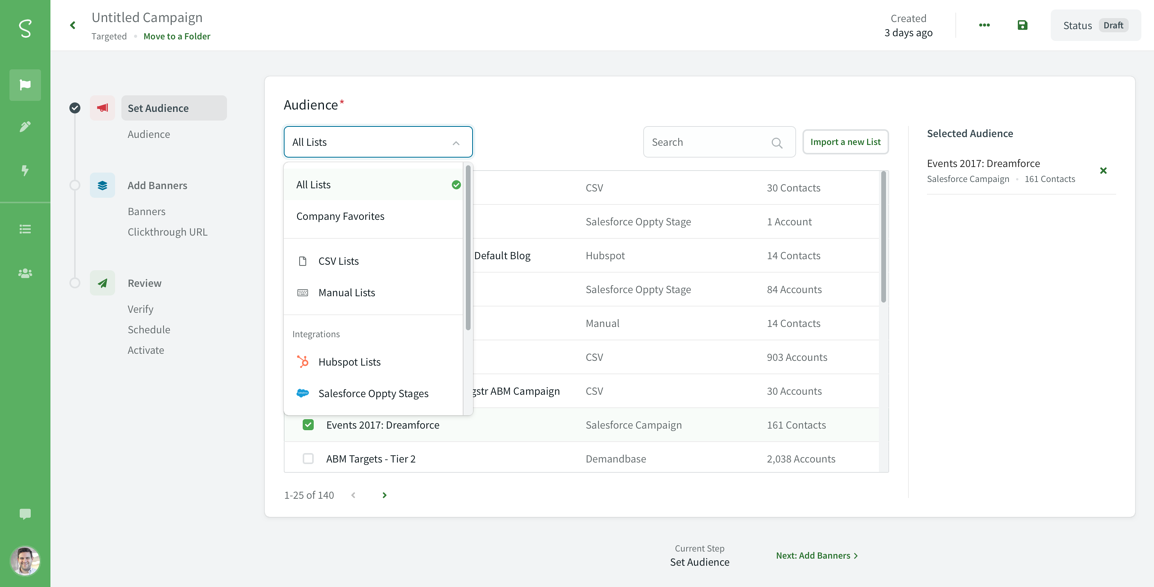The image size is (1154, 587).
Task: Click the audience list table scrollbar
Action: click(884, 237)
